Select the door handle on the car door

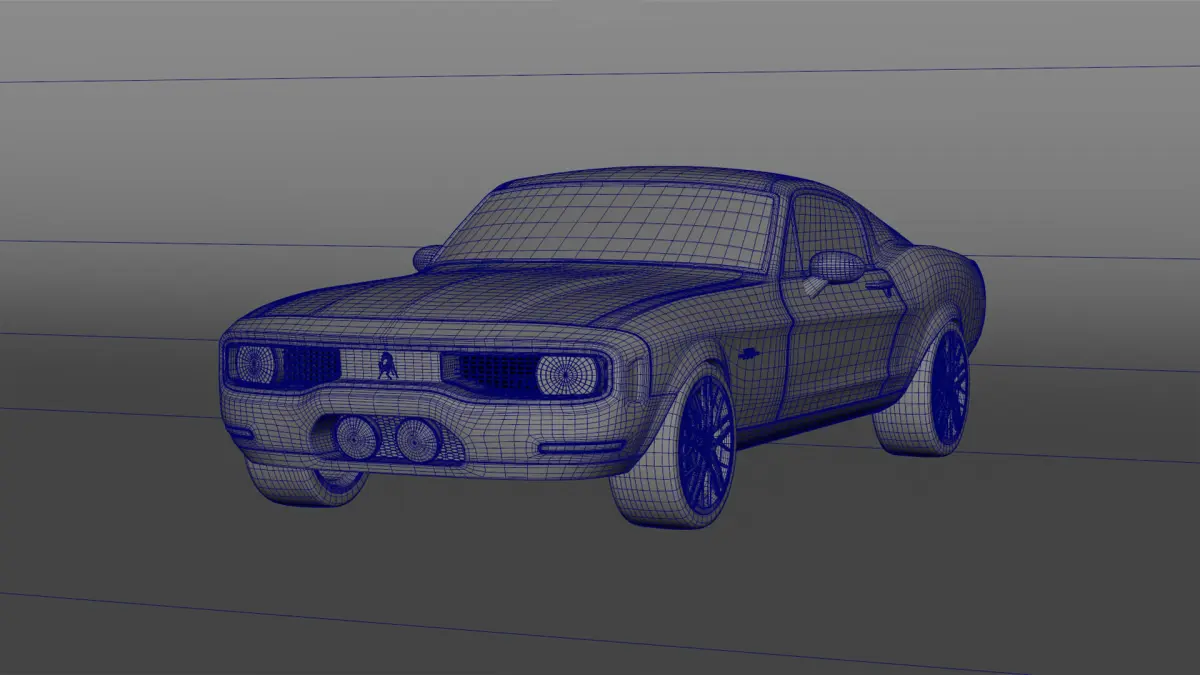pyautogui.click(x=880, y=285)
